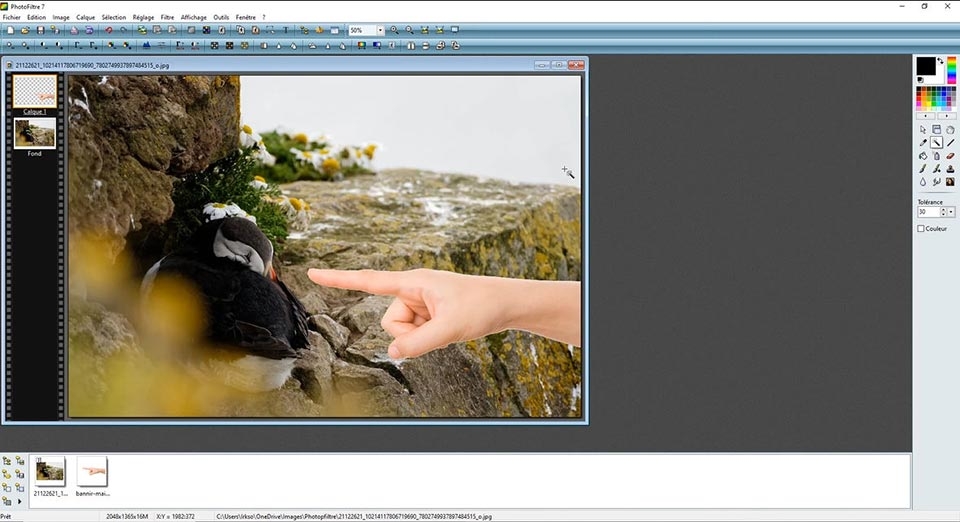This screenshot has width=960, height=522.
Task: Click the black foreground color swatch
Action: [926, 66]
